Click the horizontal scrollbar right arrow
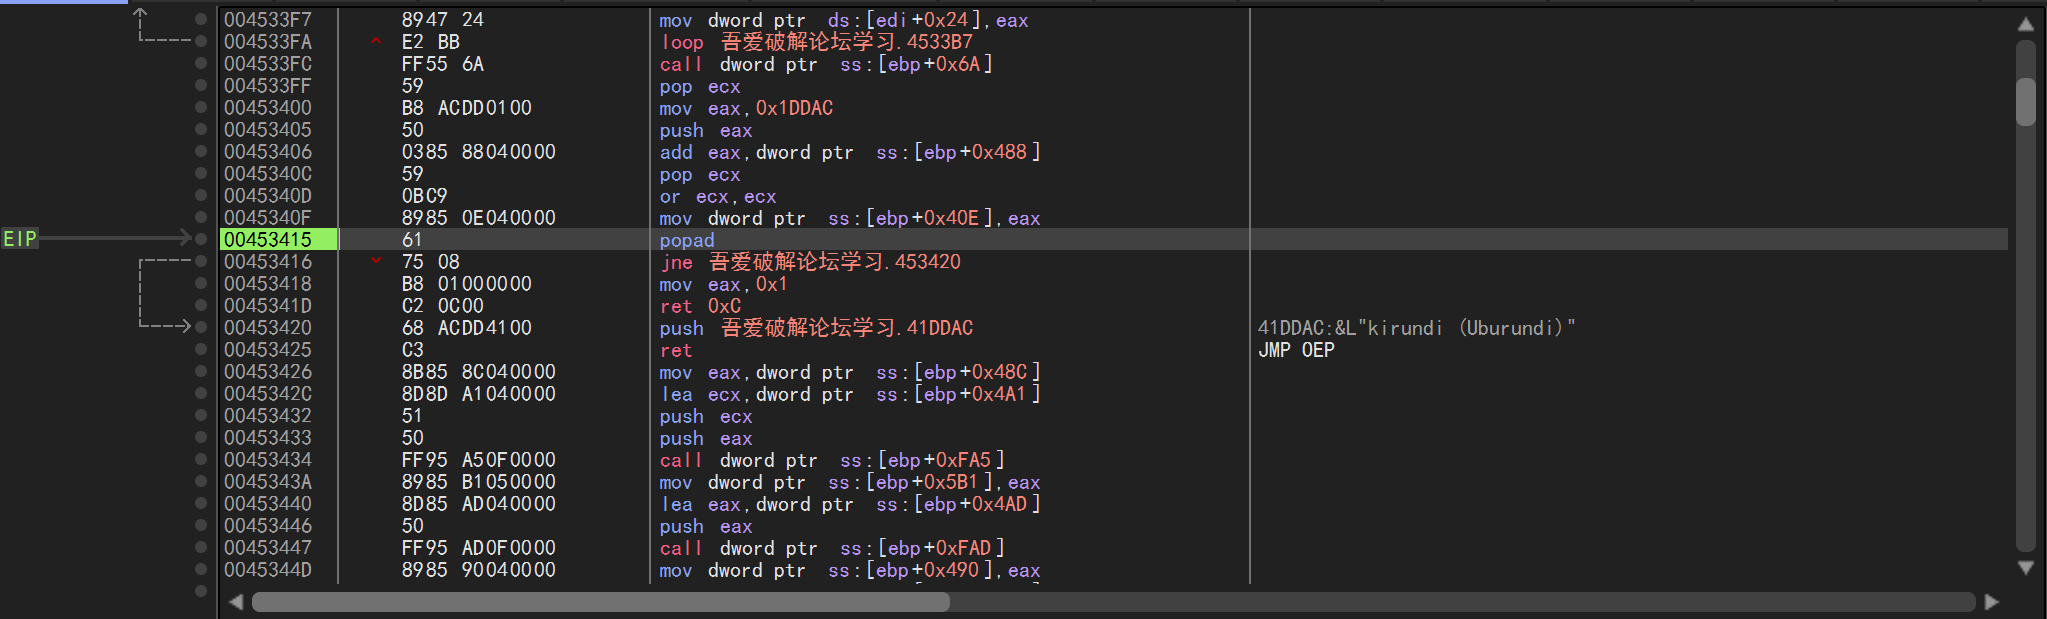Viewport: 2047px width, 619px height. [x=1991, y=602]
